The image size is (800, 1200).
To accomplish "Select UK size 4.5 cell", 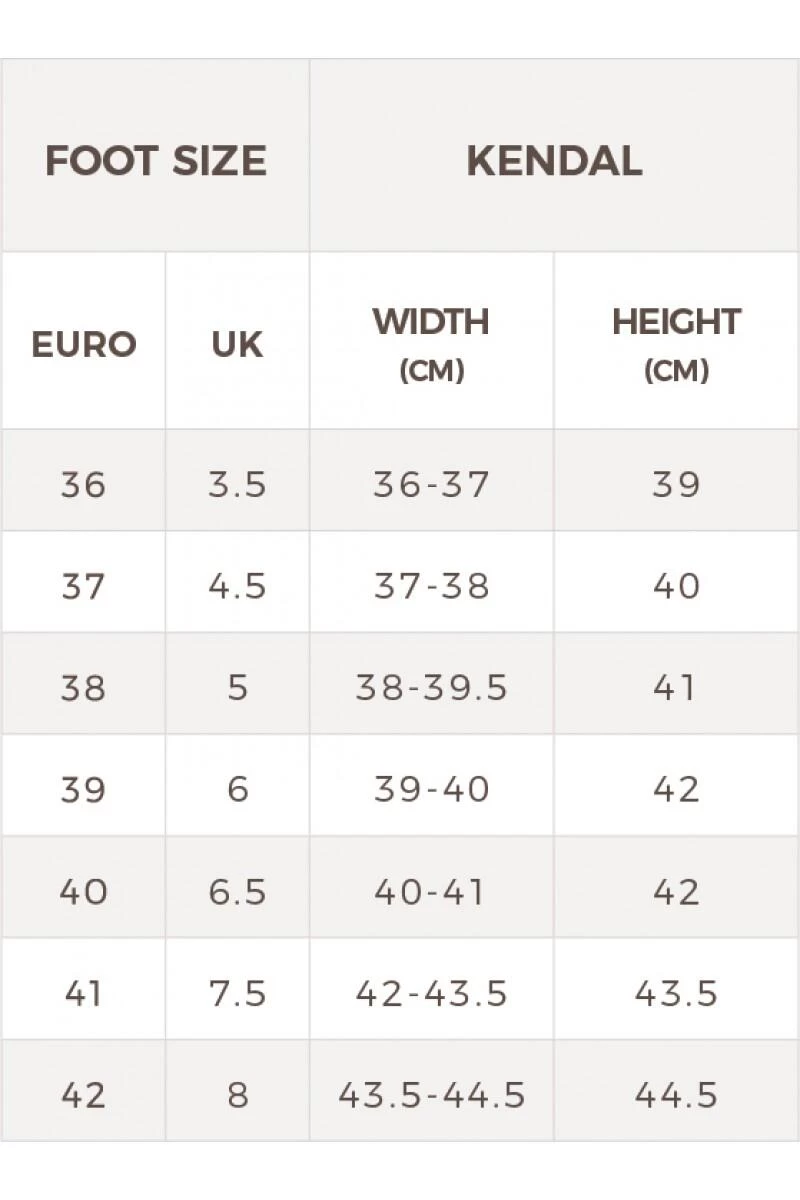I will coord(237,586).
